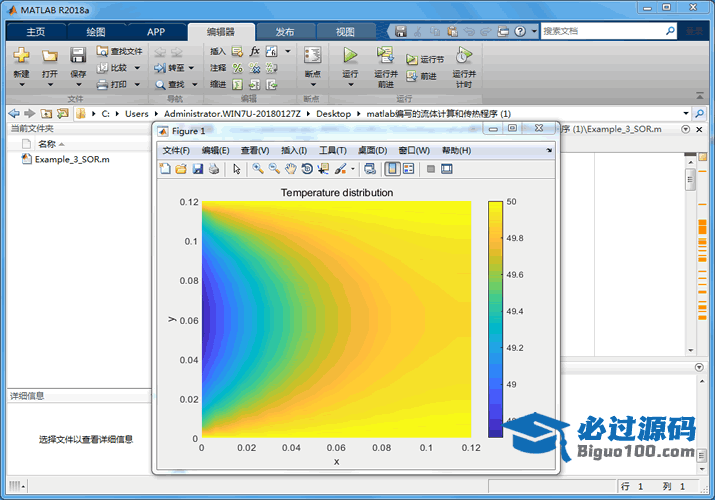The width and height of the screenshot is (715, 500).
Task: Select the rotate 3D tool
Action: click(x=307, y=169)
